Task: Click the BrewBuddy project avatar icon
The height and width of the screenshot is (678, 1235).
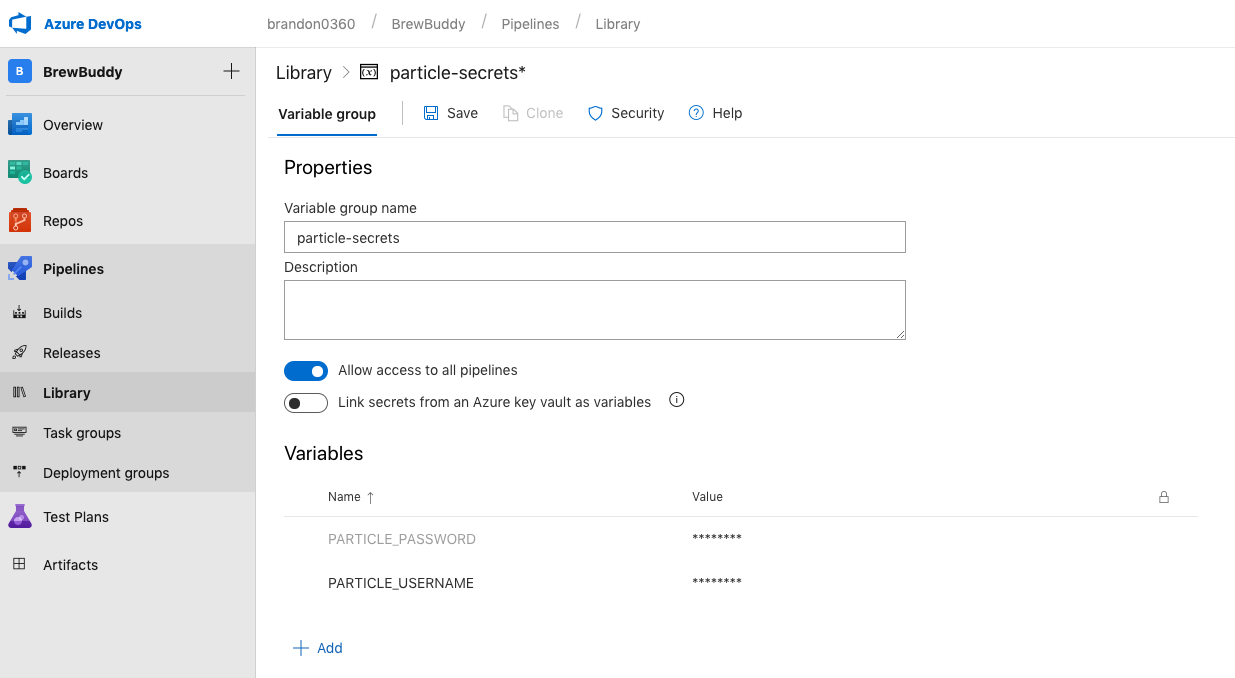Action: point(20,72)
